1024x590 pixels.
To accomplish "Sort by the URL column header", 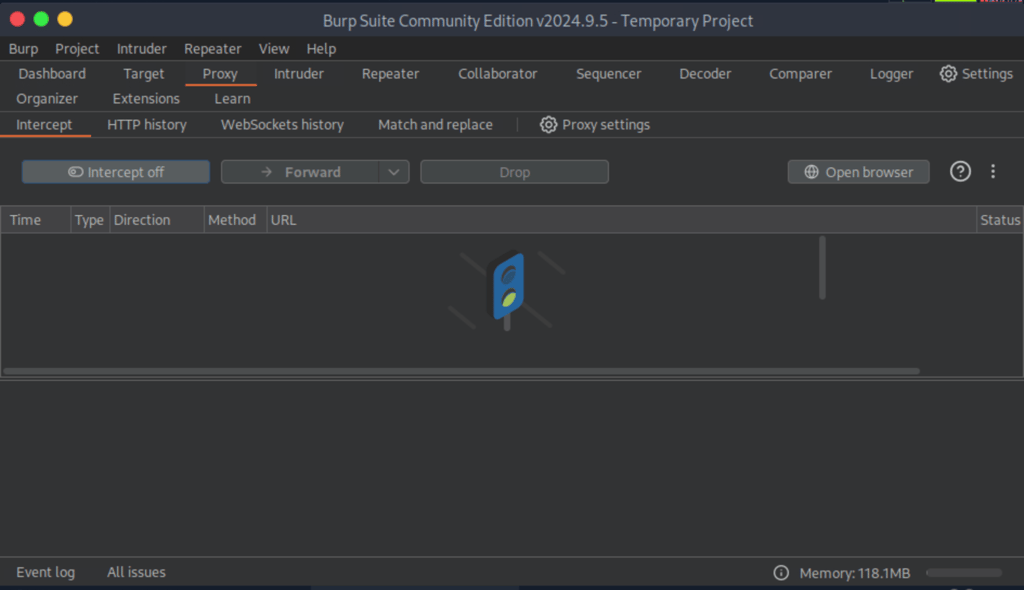I will (284, 220).
